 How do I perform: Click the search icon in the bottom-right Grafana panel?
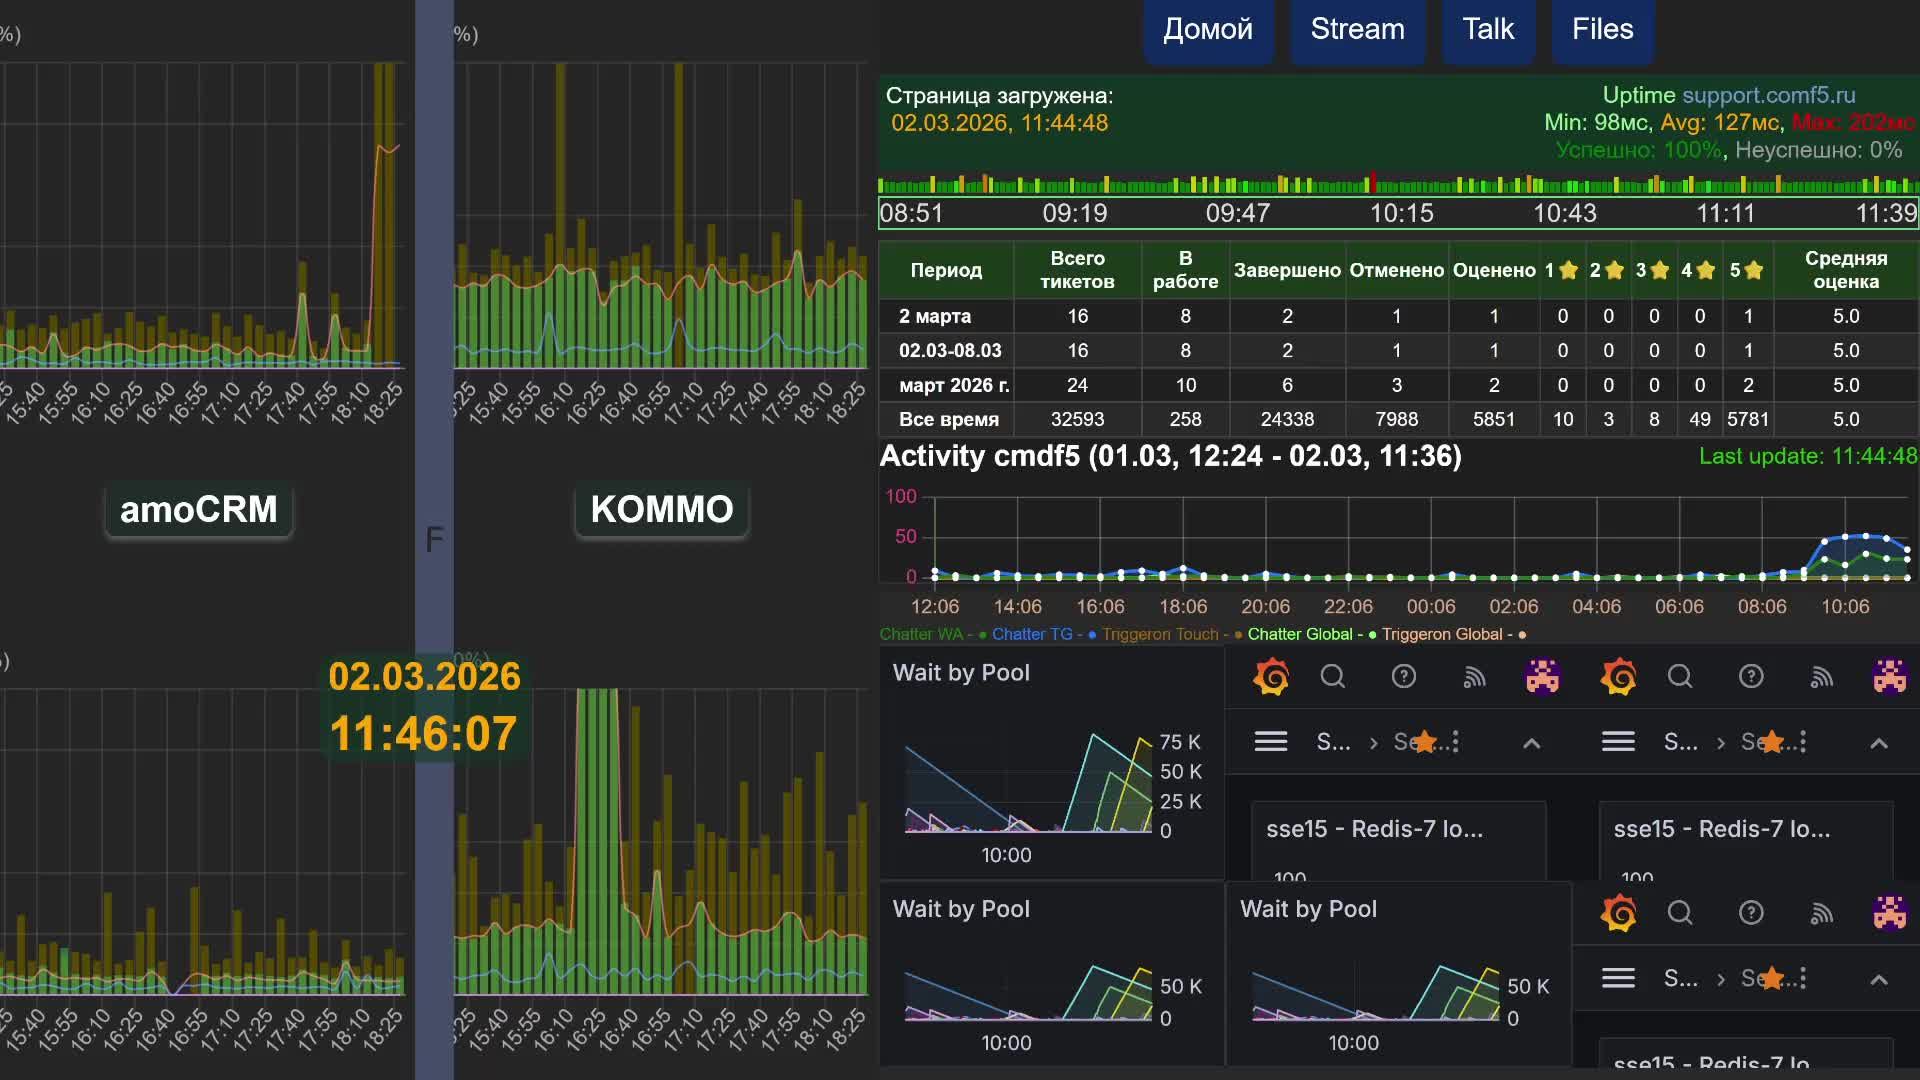pyautogui.click(x=1679, y=913)
